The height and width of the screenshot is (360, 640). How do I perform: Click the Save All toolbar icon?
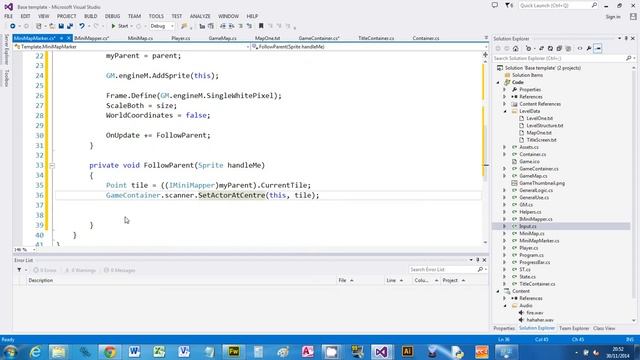70,26
